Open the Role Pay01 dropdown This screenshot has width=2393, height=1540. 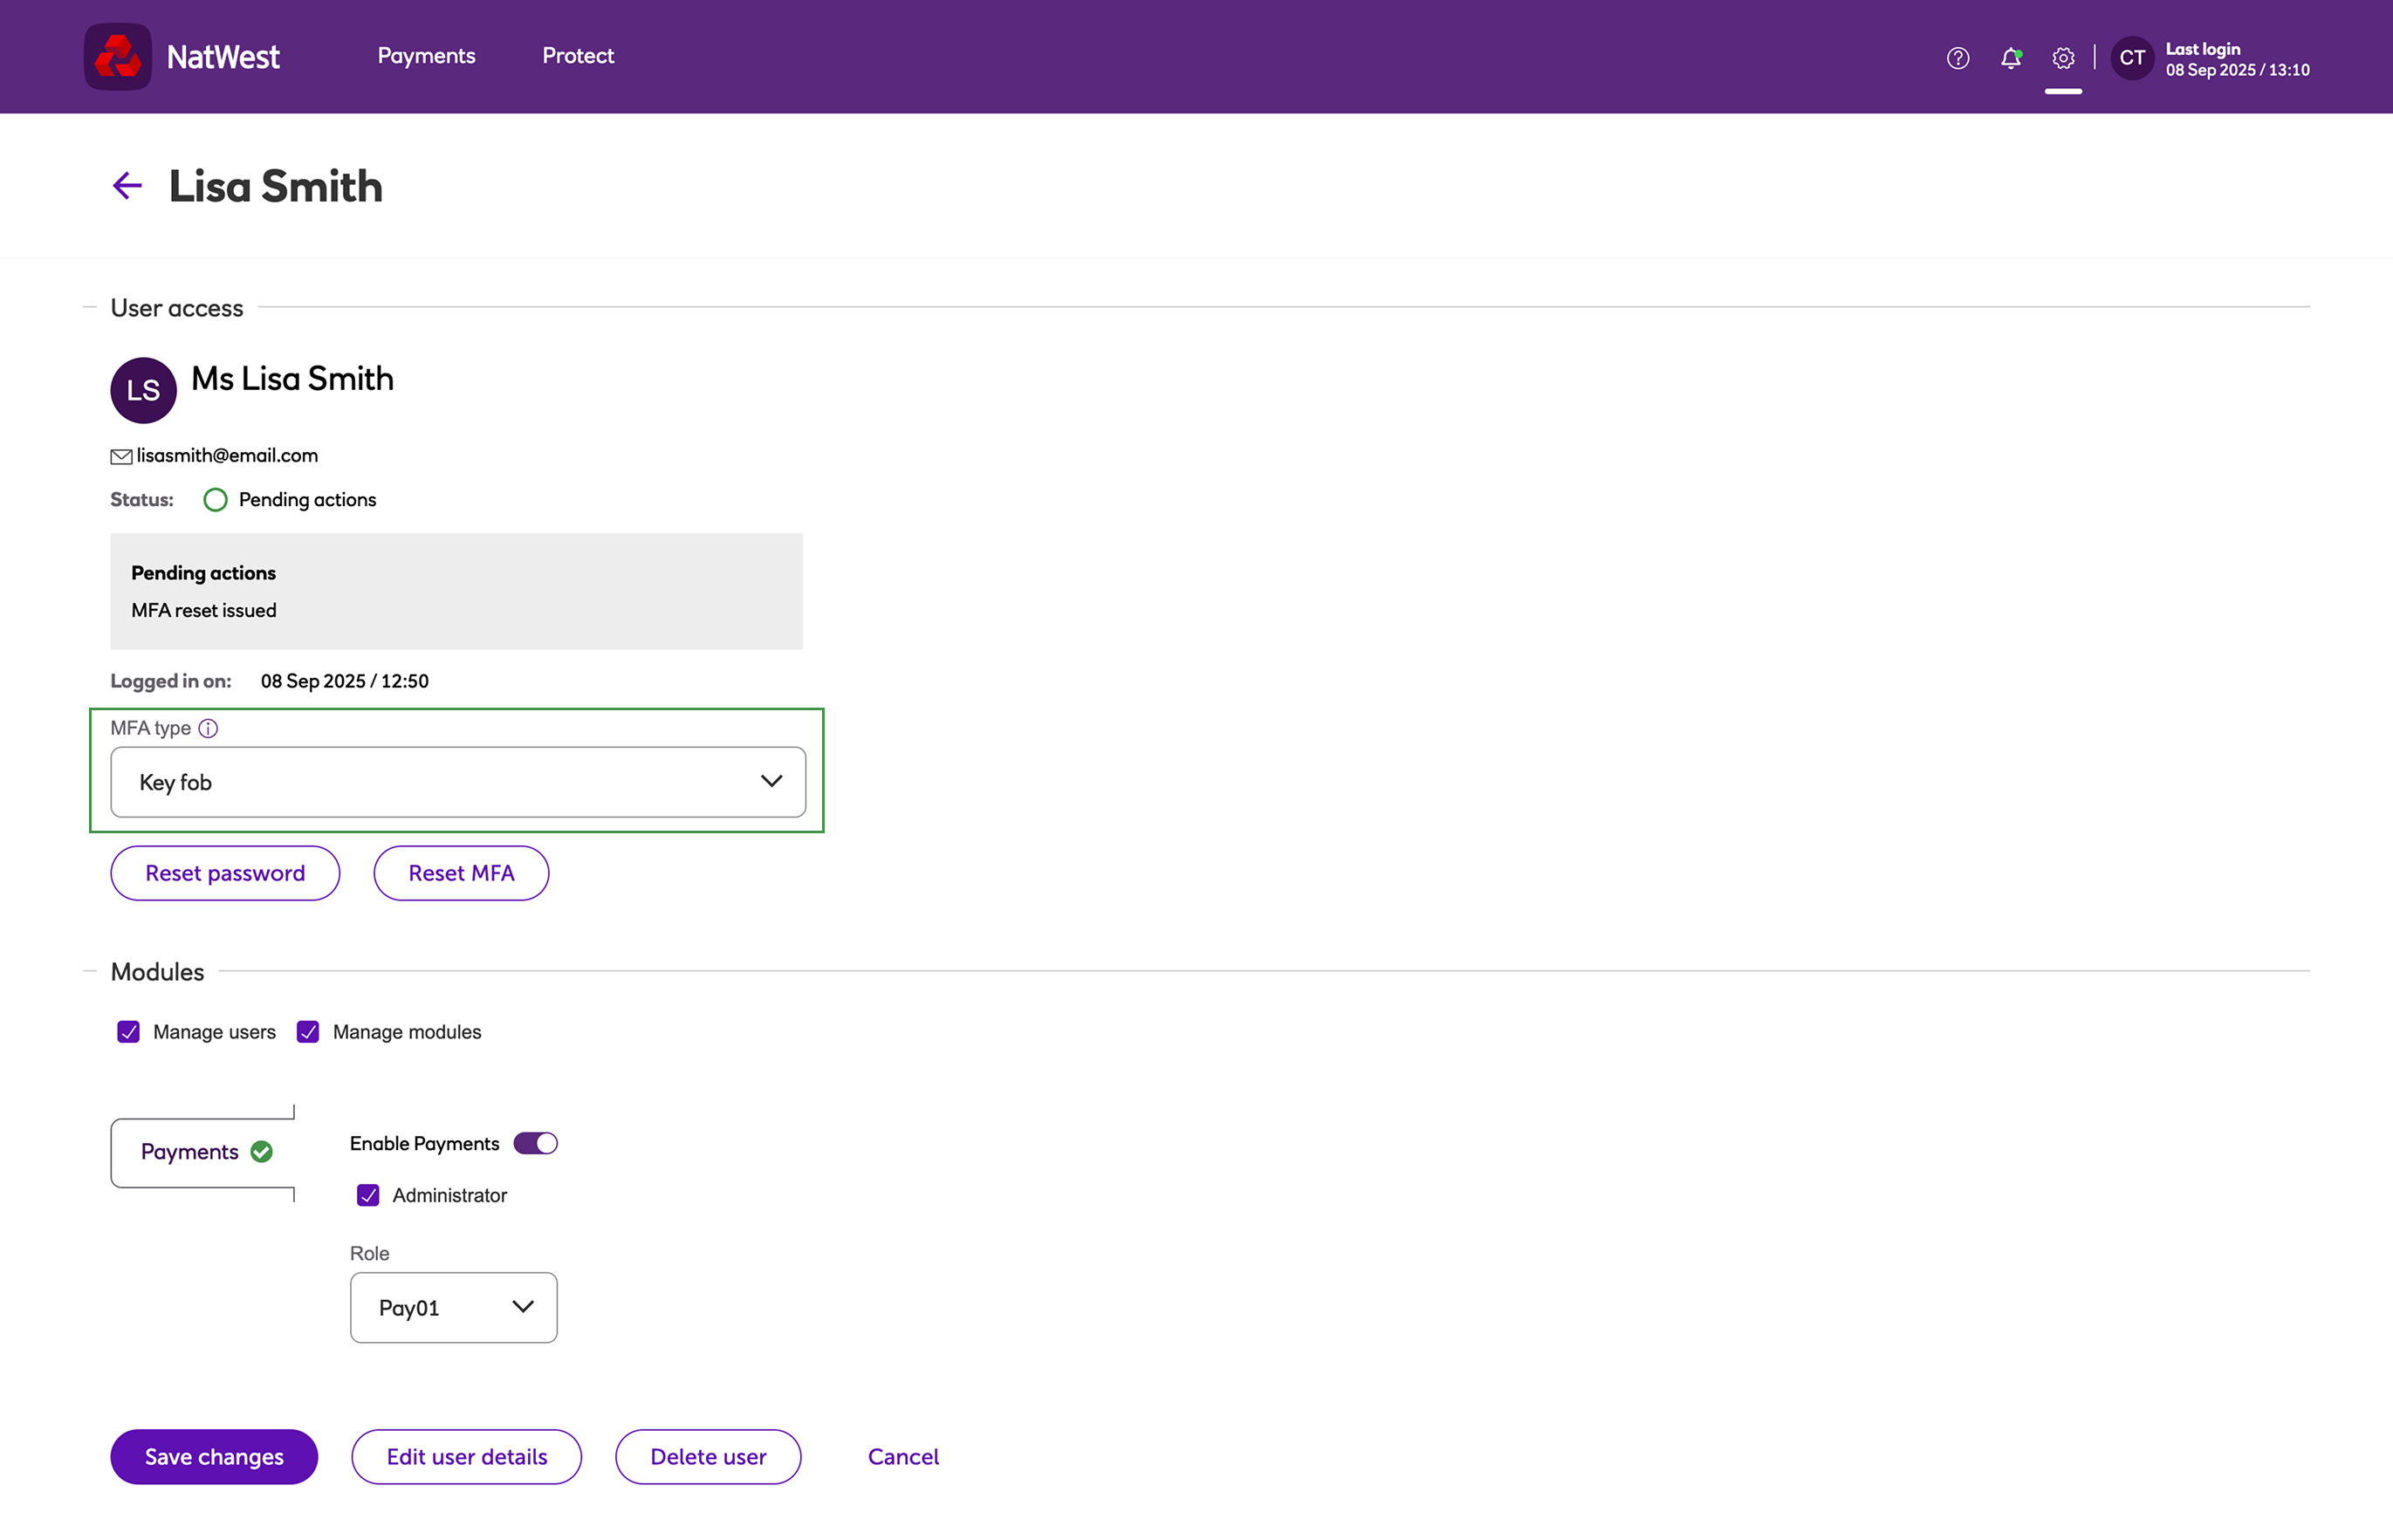(453, 1307)
